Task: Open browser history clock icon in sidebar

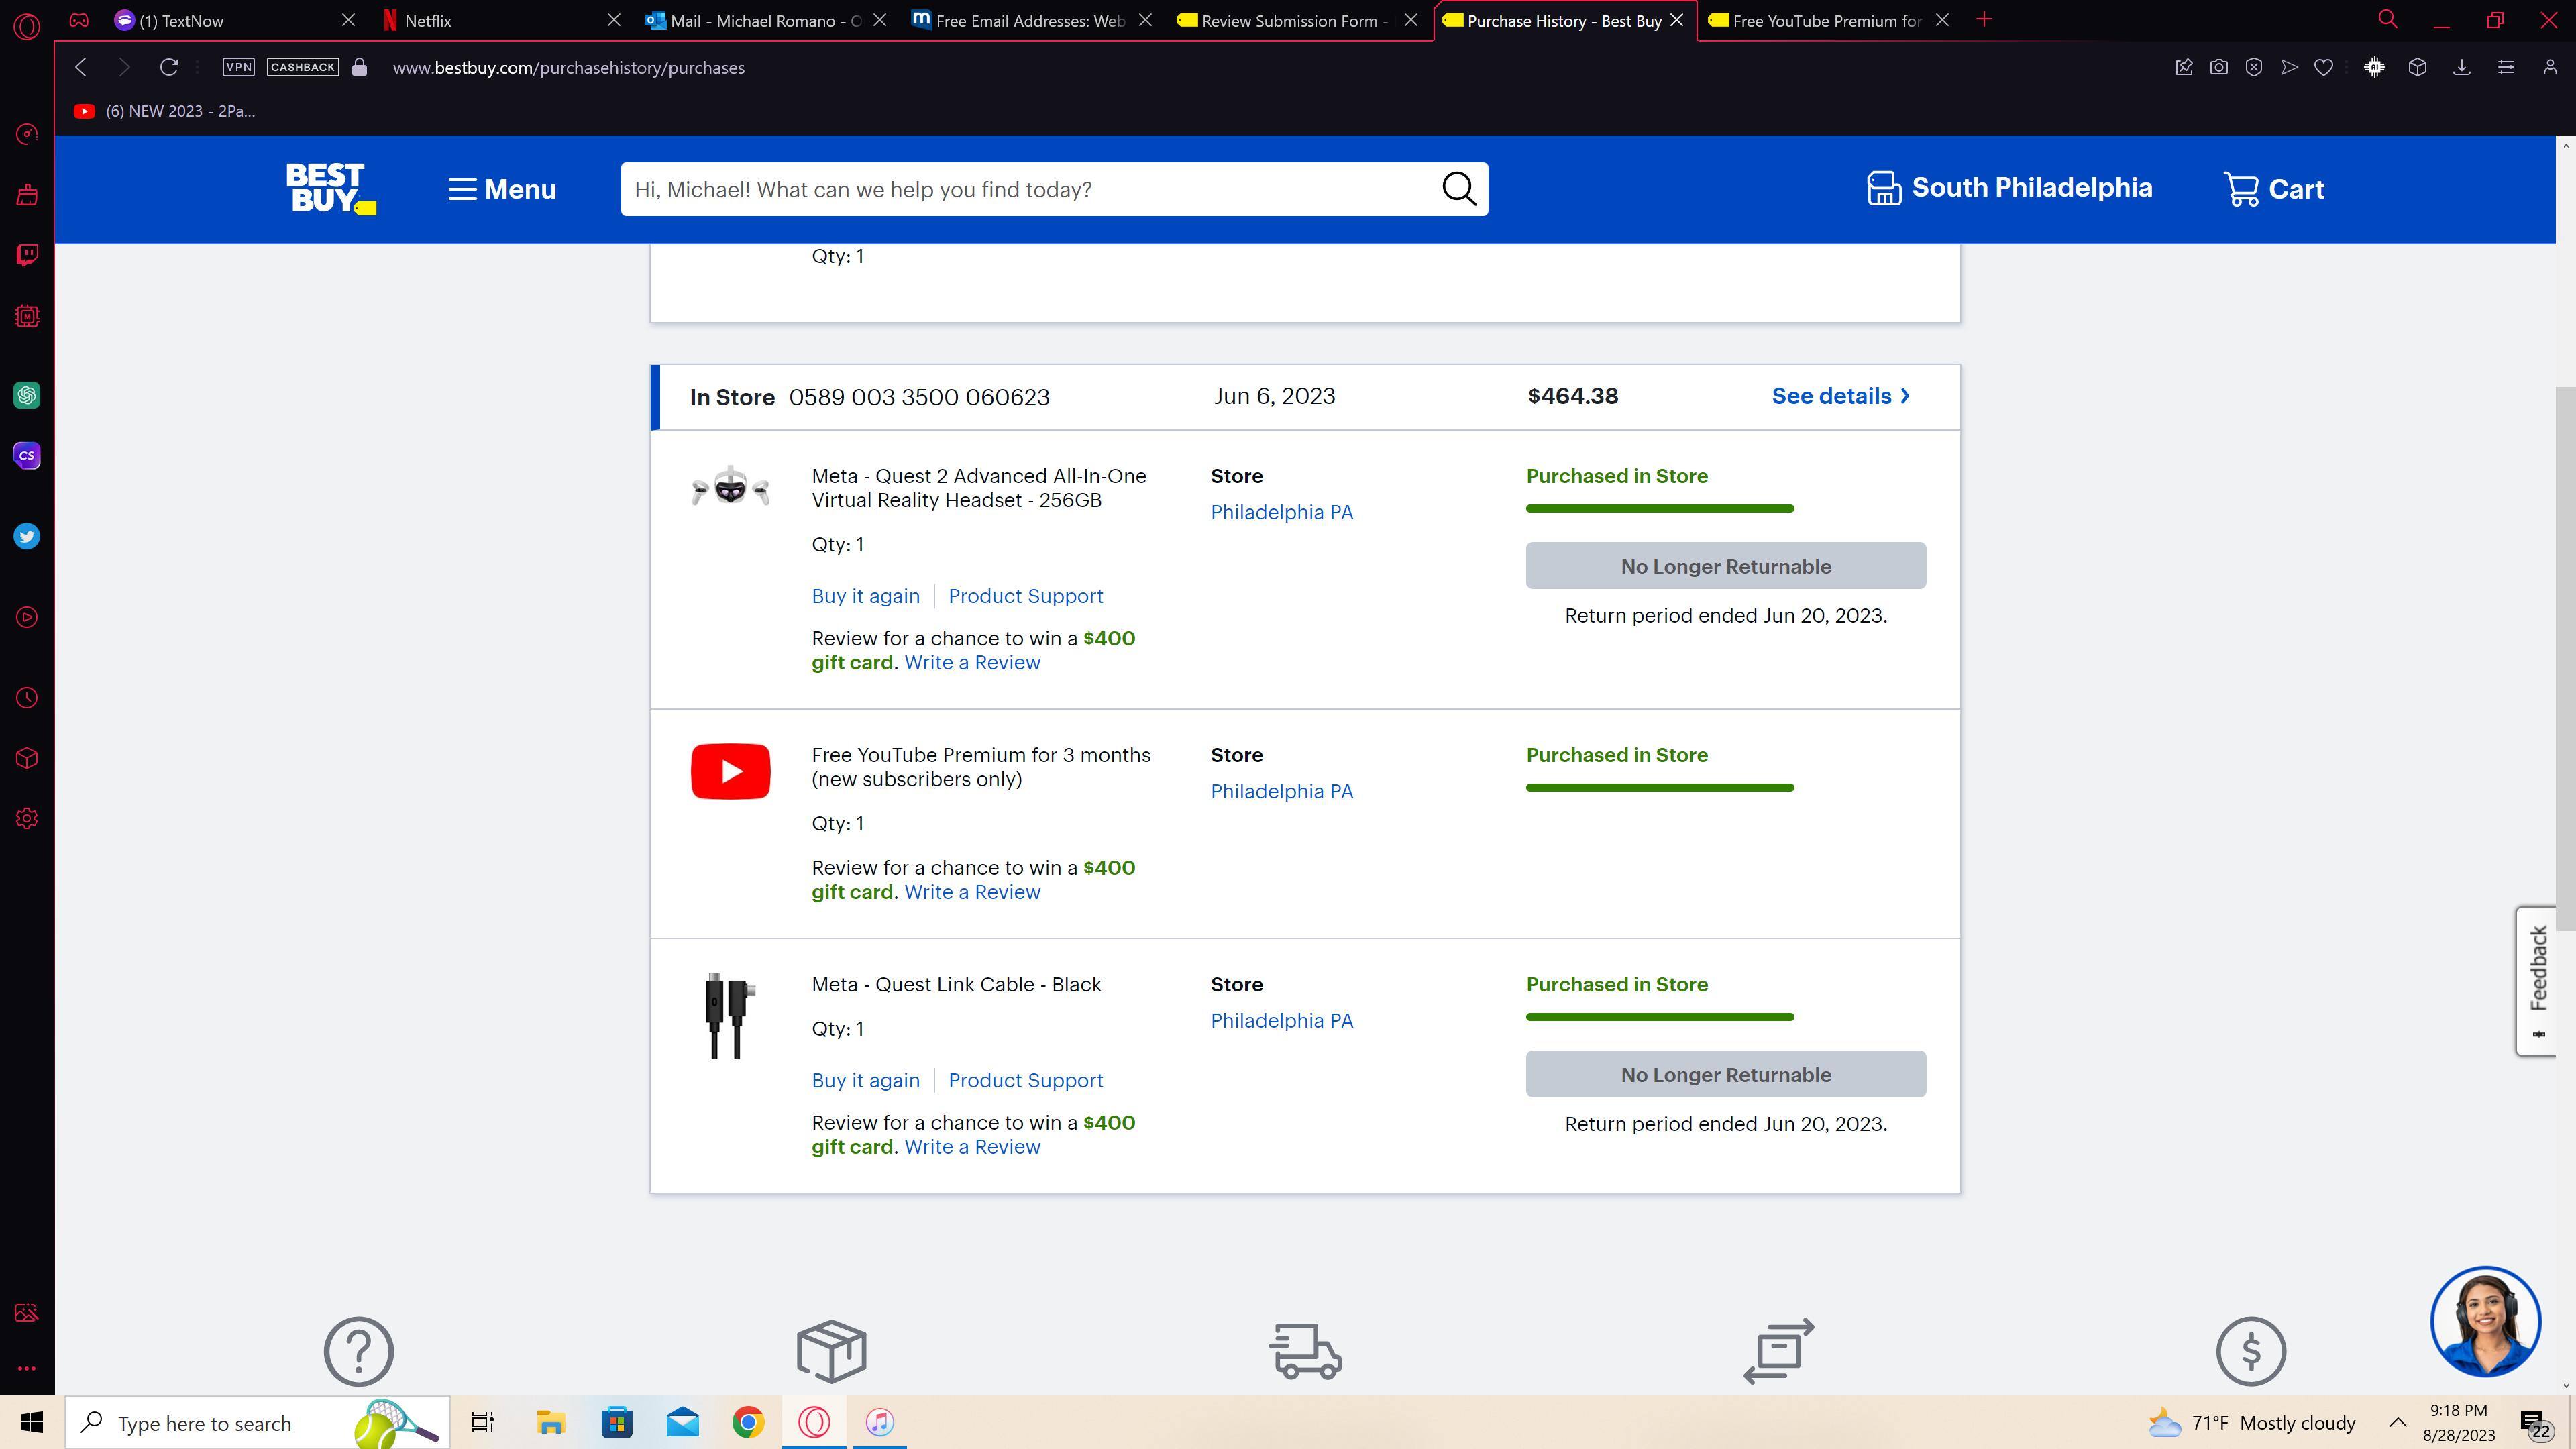Action: [27, 698]
